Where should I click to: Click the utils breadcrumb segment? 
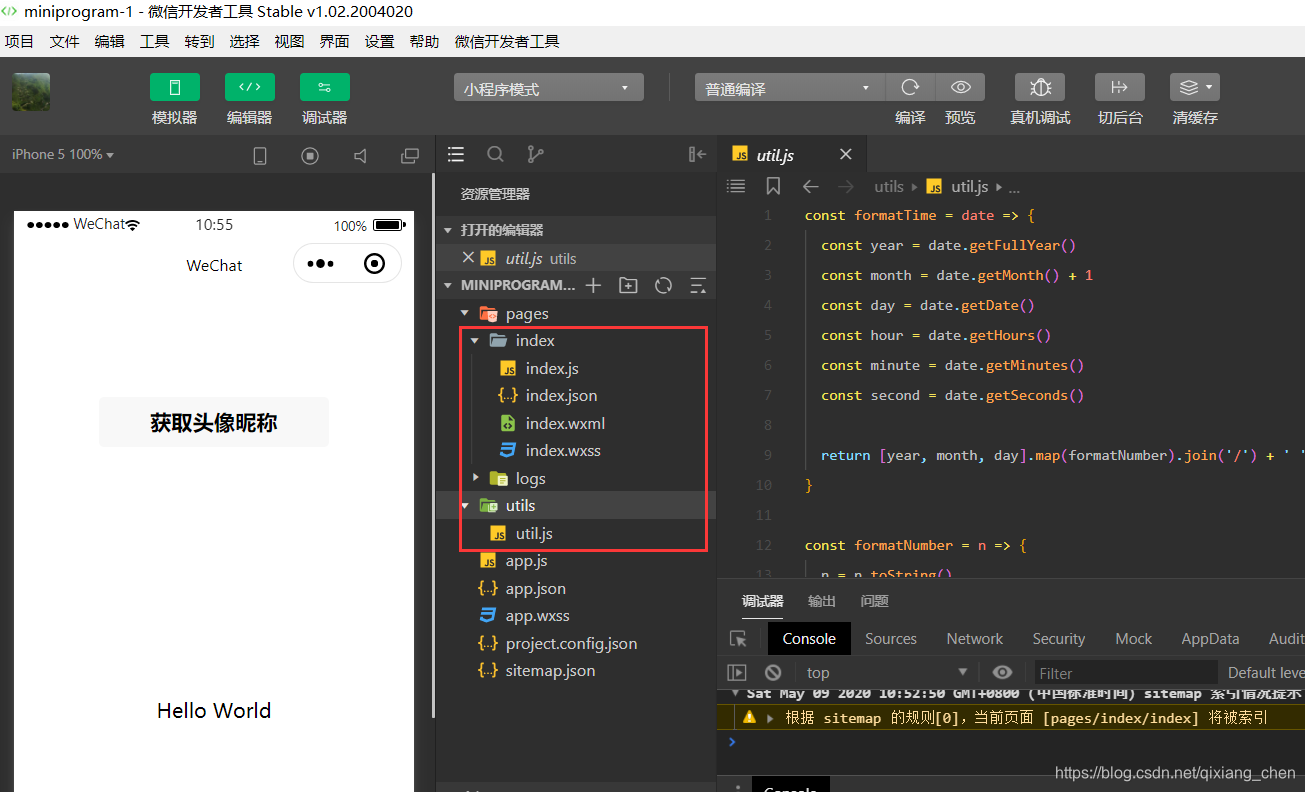point(888,186)
